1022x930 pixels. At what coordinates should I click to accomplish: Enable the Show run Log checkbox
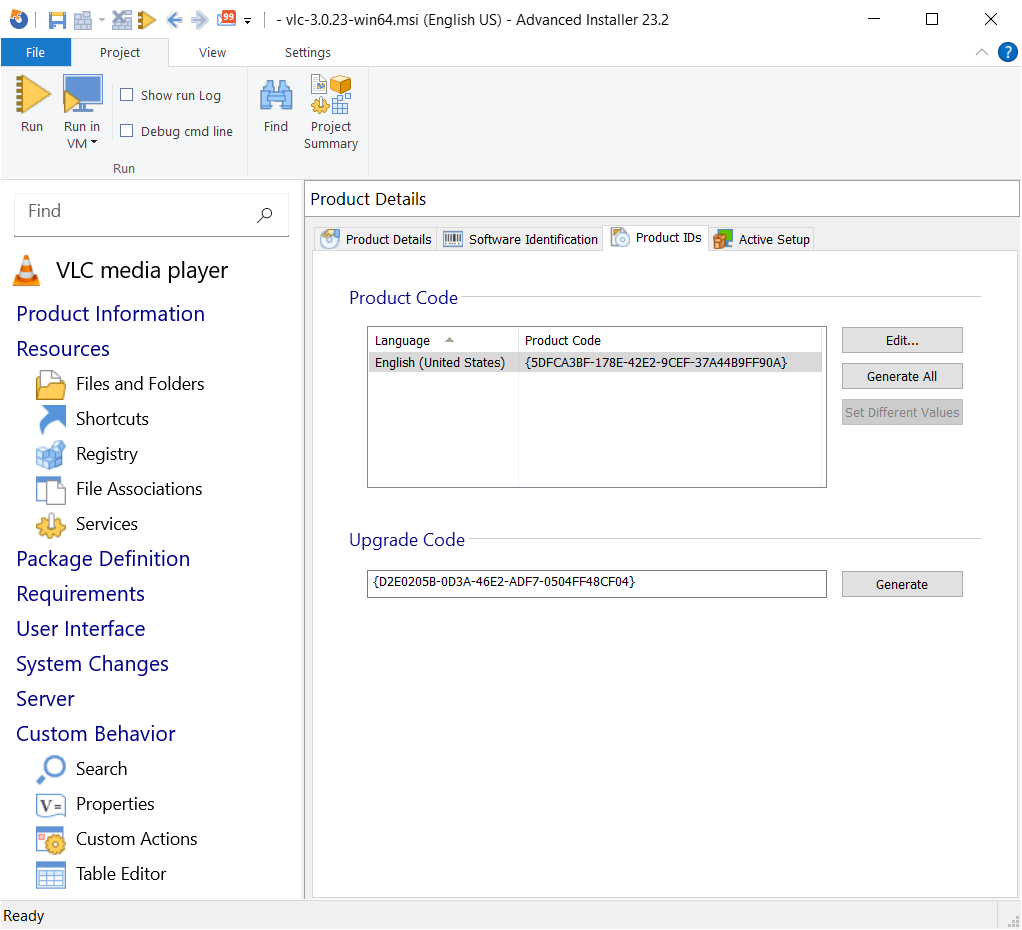125,94
